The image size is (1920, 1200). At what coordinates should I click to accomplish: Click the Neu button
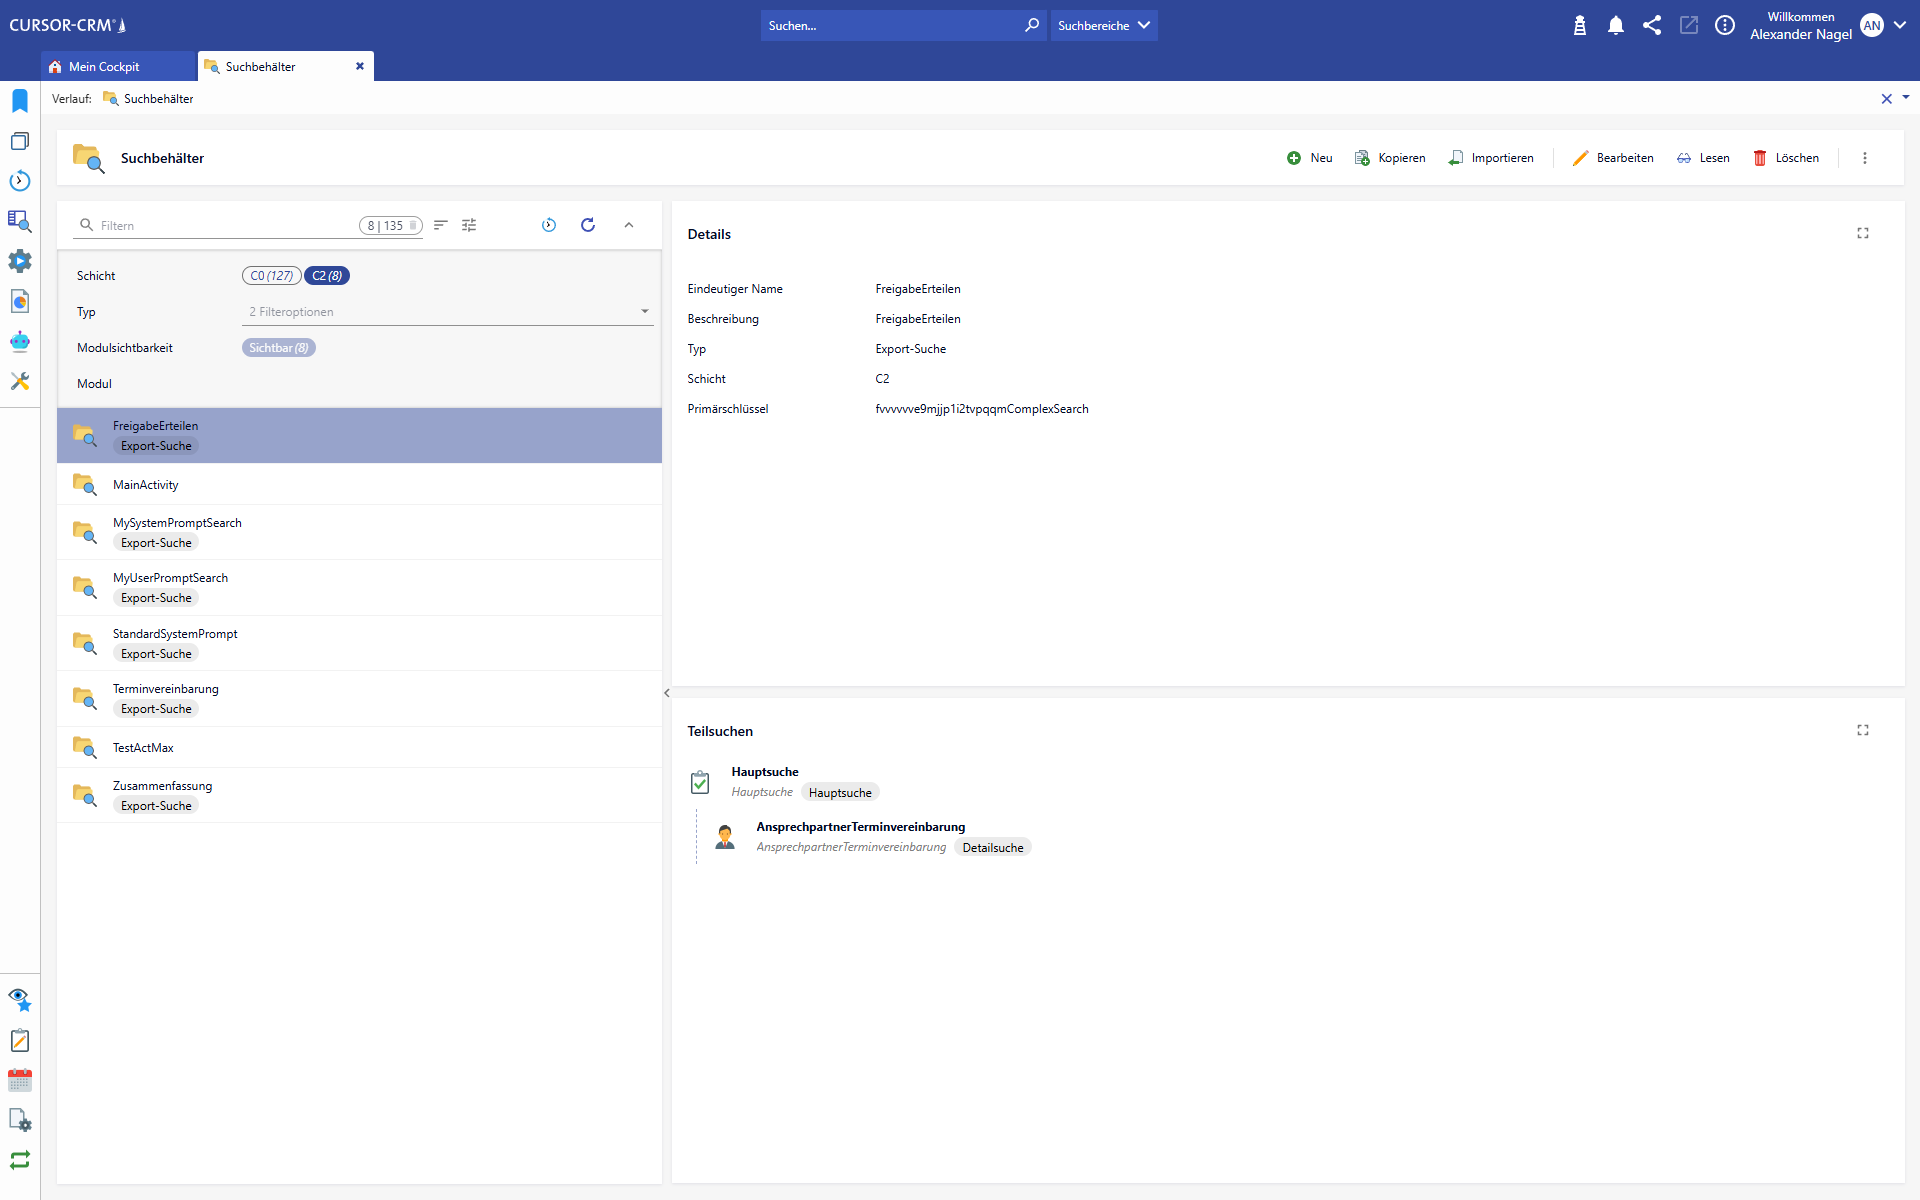(x=1310, y=158)
